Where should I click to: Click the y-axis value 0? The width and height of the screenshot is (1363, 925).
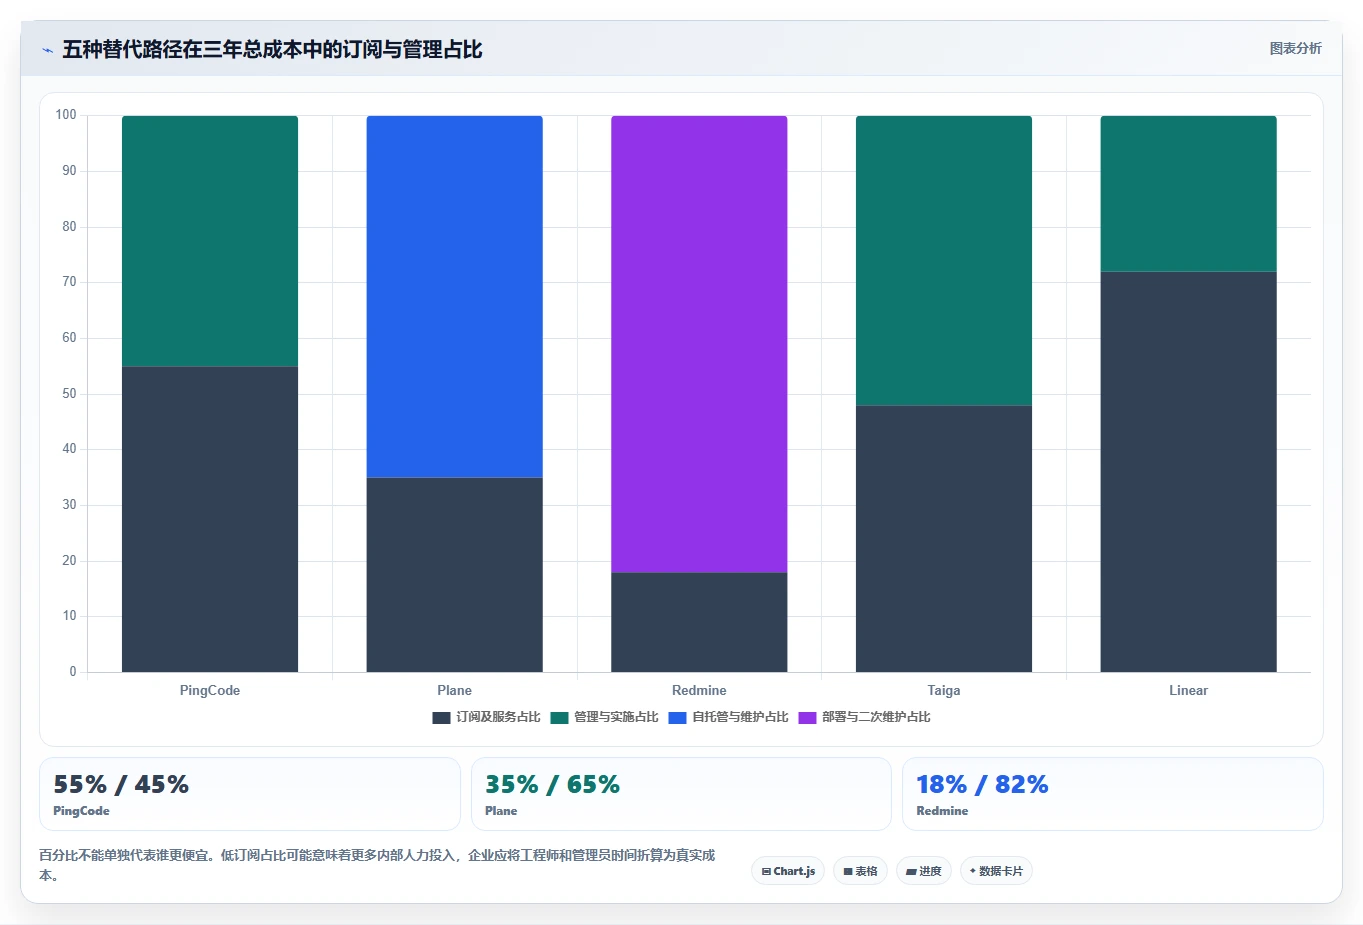(73, 672)
